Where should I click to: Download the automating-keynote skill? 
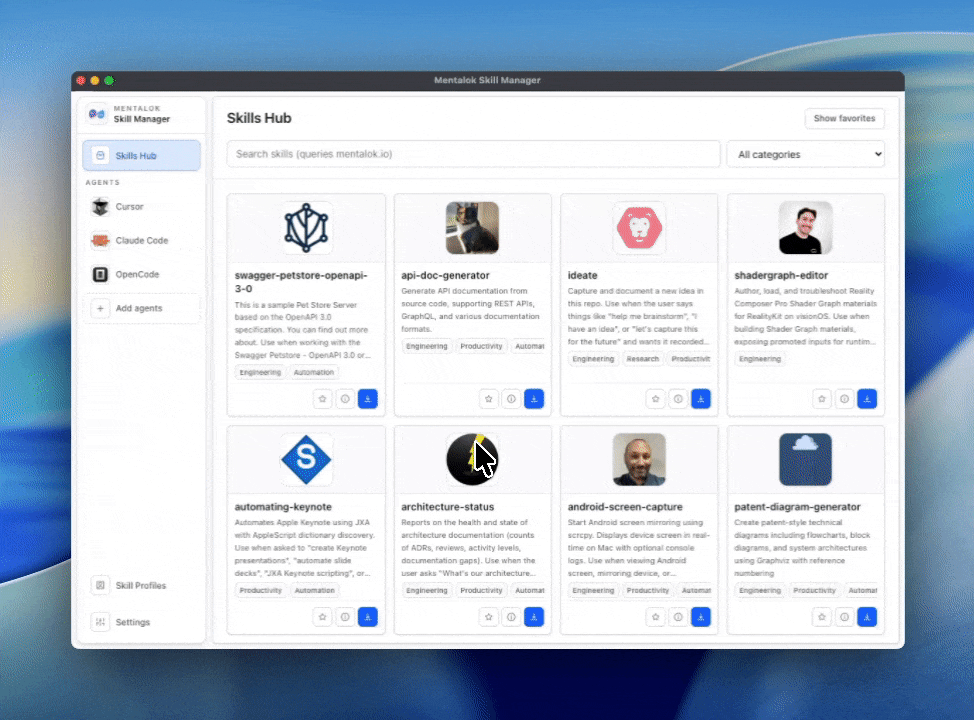(368, 617)
